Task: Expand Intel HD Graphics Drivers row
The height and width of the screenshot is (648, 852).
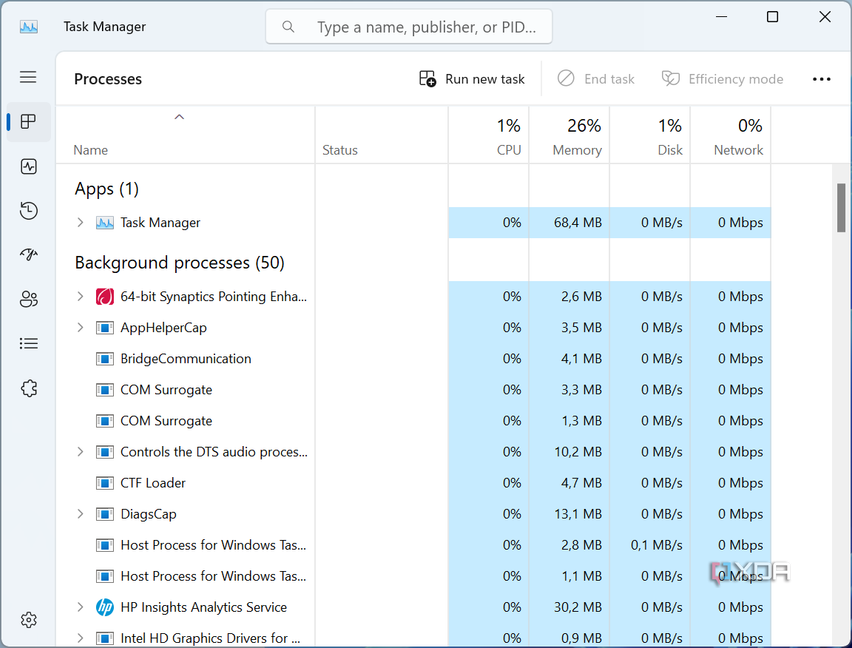Action: coord(80,638)
